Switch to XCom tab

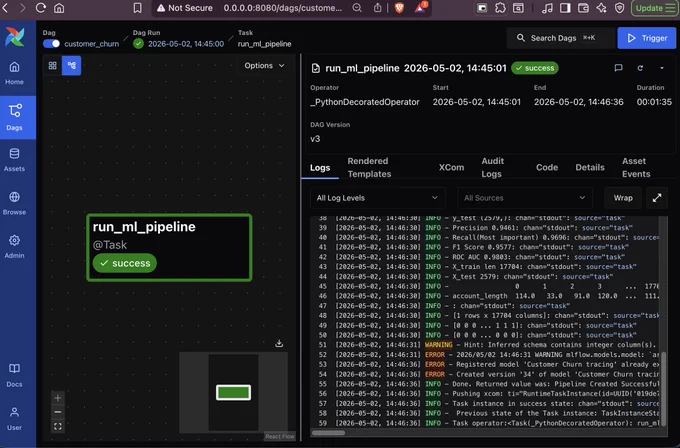[x=451, y=167]
